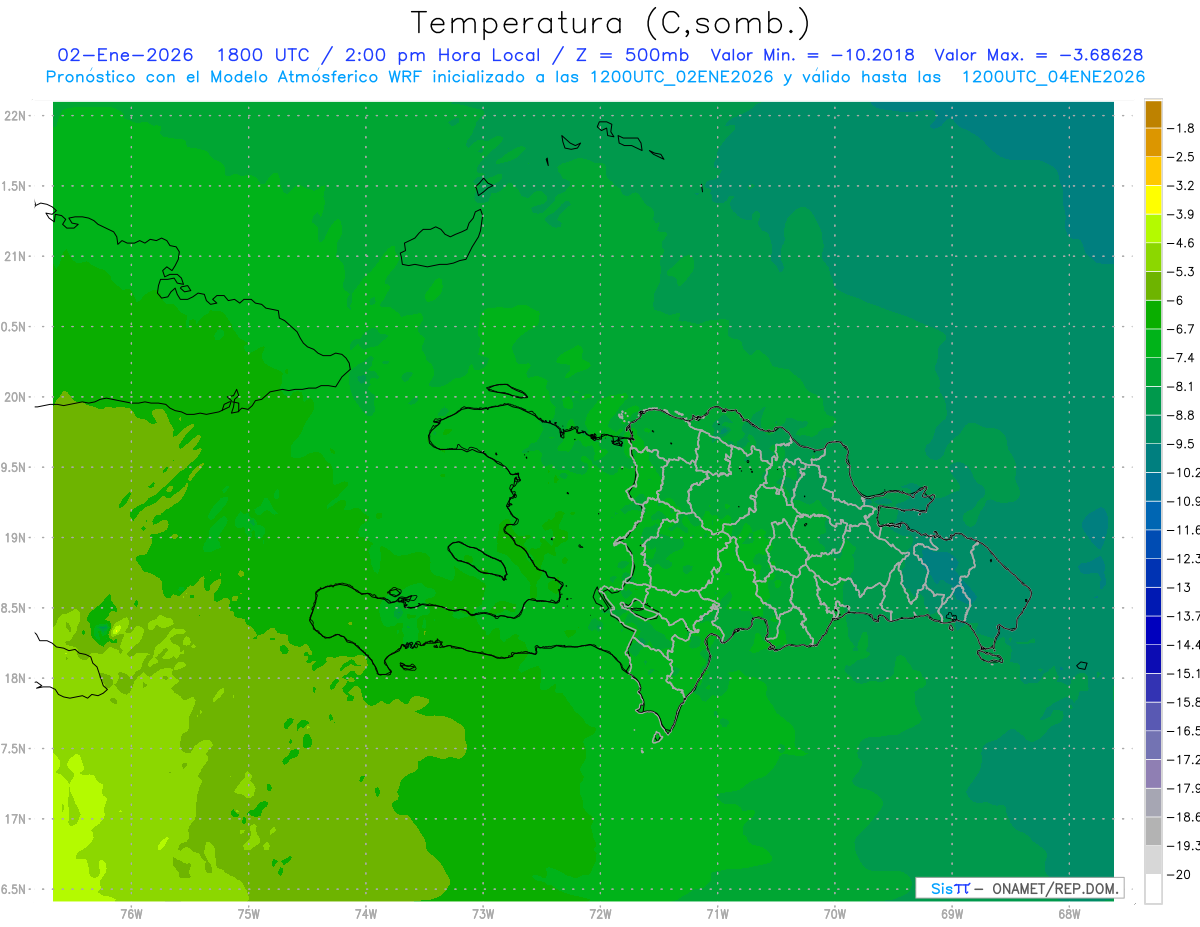Click the '22N' latitude label
1200x927 pixels.
point(16,115)
